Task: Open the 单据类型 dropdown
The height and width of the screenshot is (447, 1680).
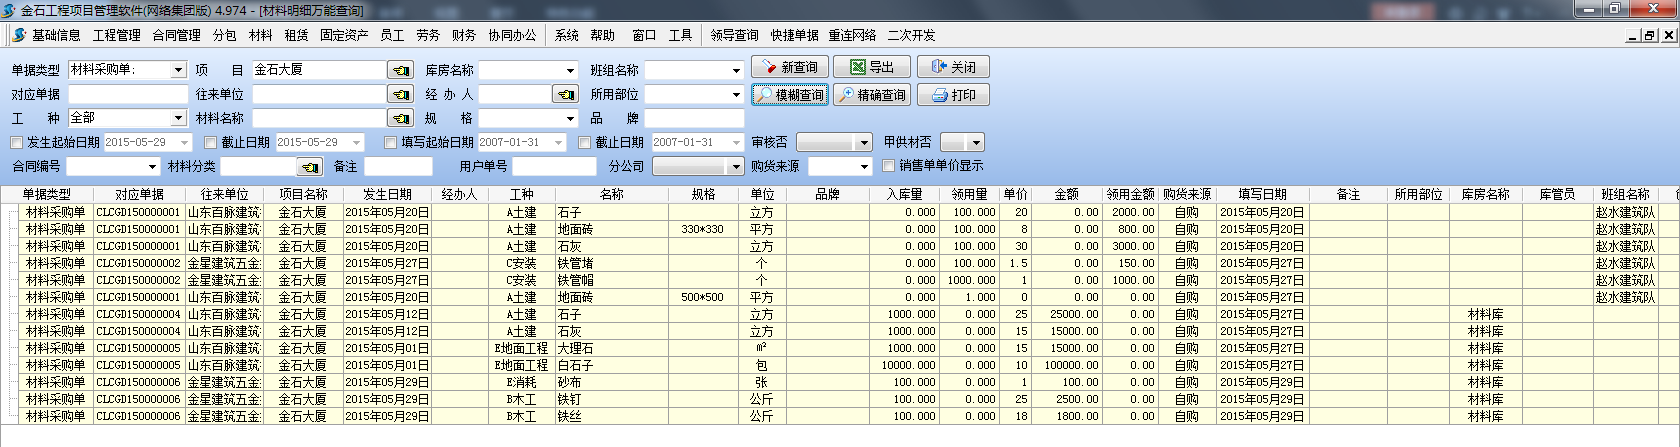Action: (x=178, y=70)
